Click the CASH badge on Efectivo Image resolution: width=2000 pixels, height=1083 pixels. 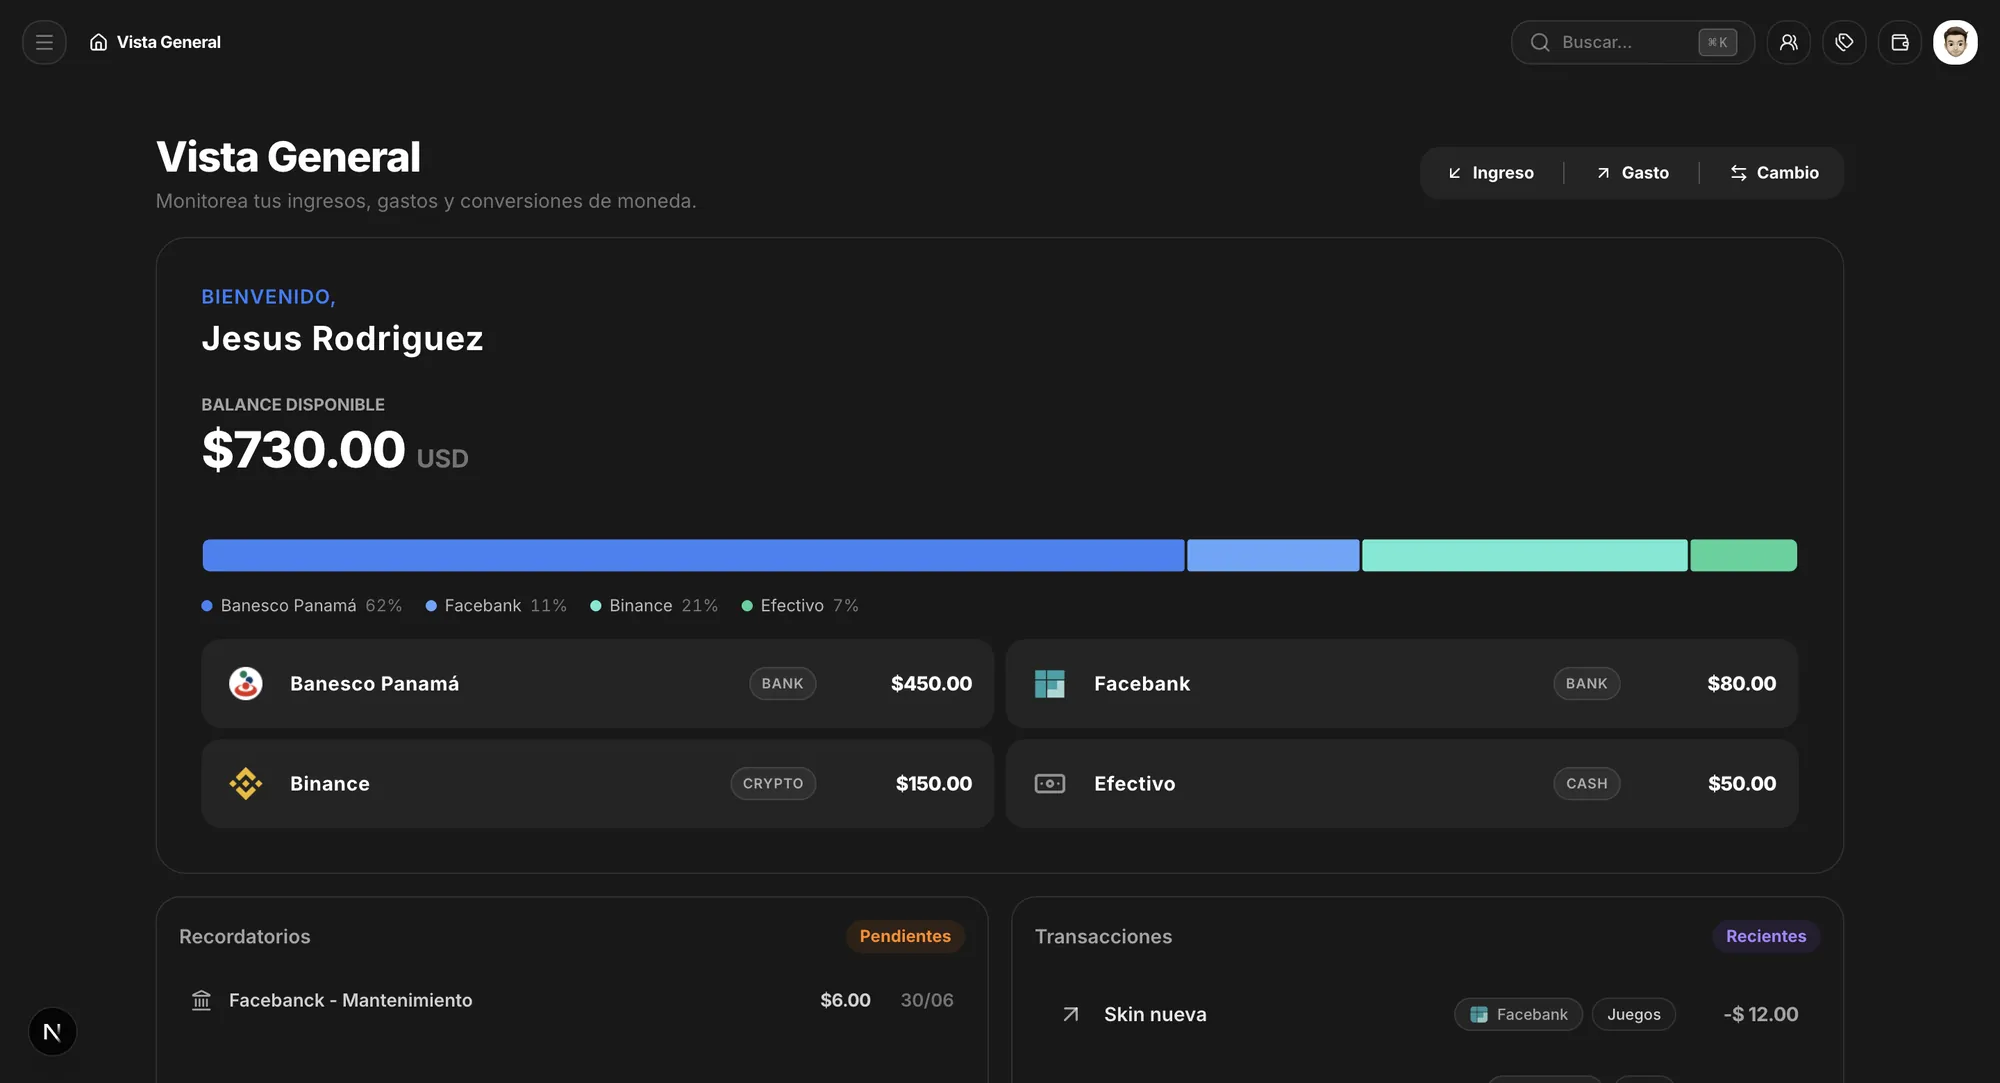pyautogui.click(x=1586, y=783)
